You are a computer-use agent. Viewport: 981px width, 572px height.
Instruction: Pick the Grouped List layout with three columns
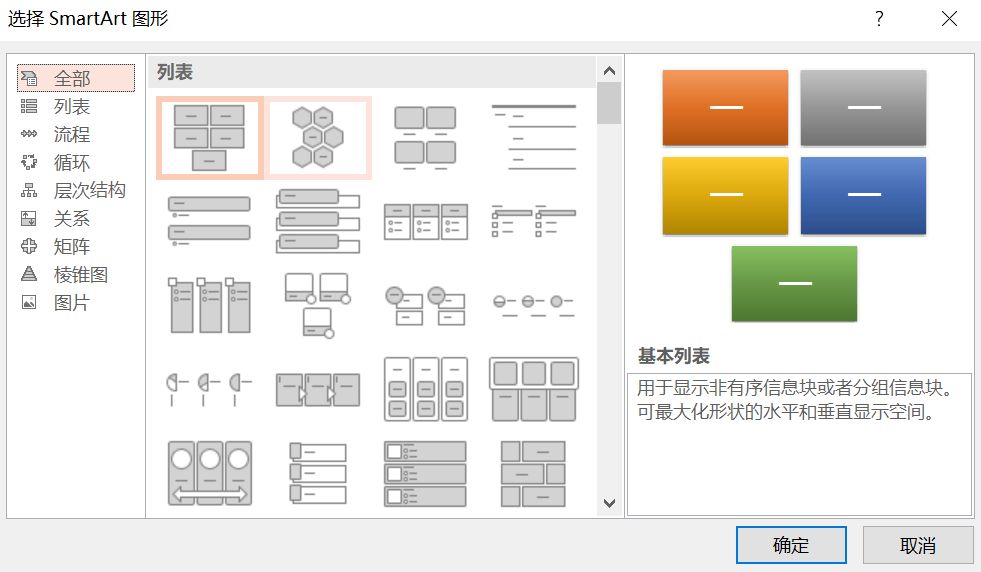425,389
